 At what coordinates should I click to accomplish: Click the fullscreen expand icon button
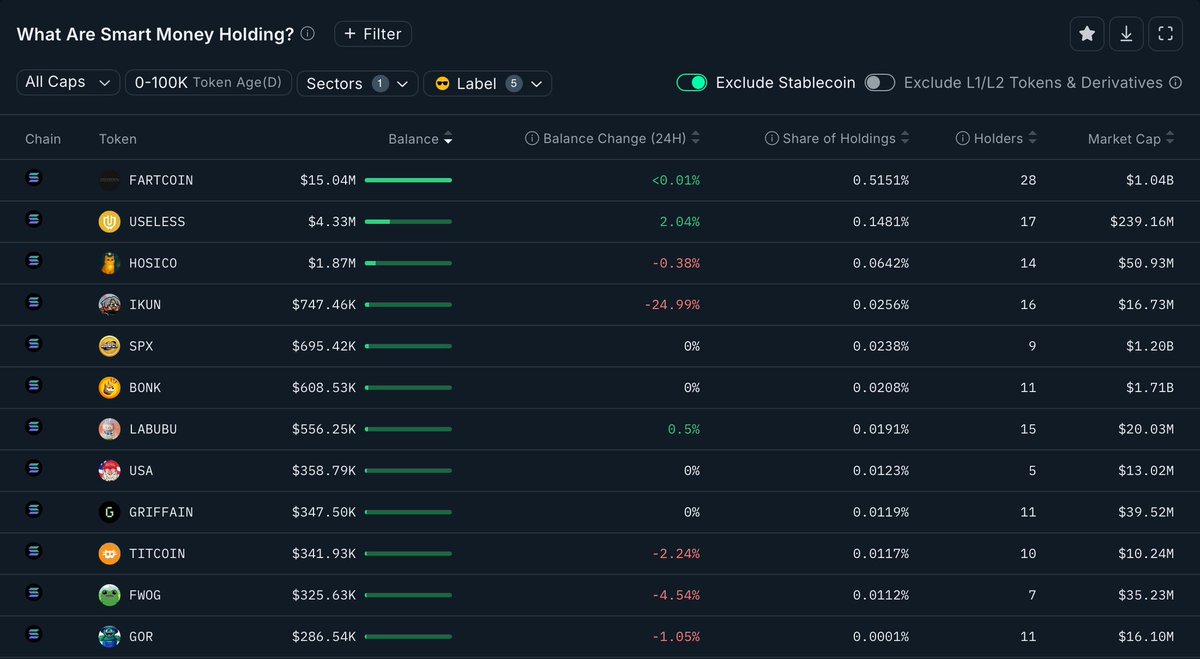pos(1165,34)
